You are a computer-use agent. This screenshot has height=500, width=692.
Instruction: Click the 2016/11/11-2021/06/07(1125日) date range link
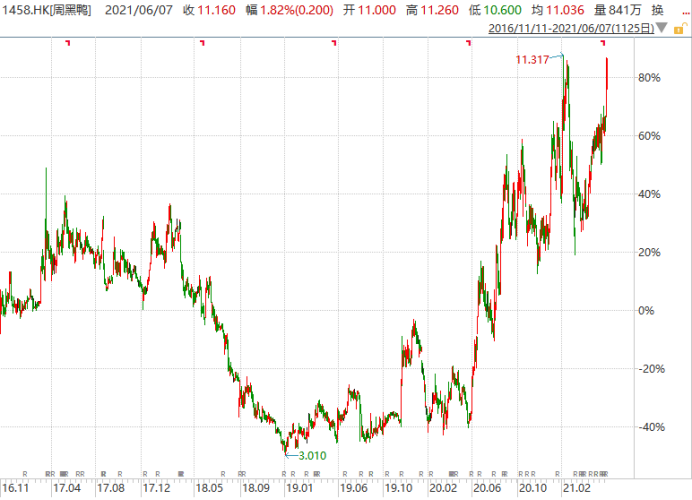pyautogui.click(x=571, y=29)
